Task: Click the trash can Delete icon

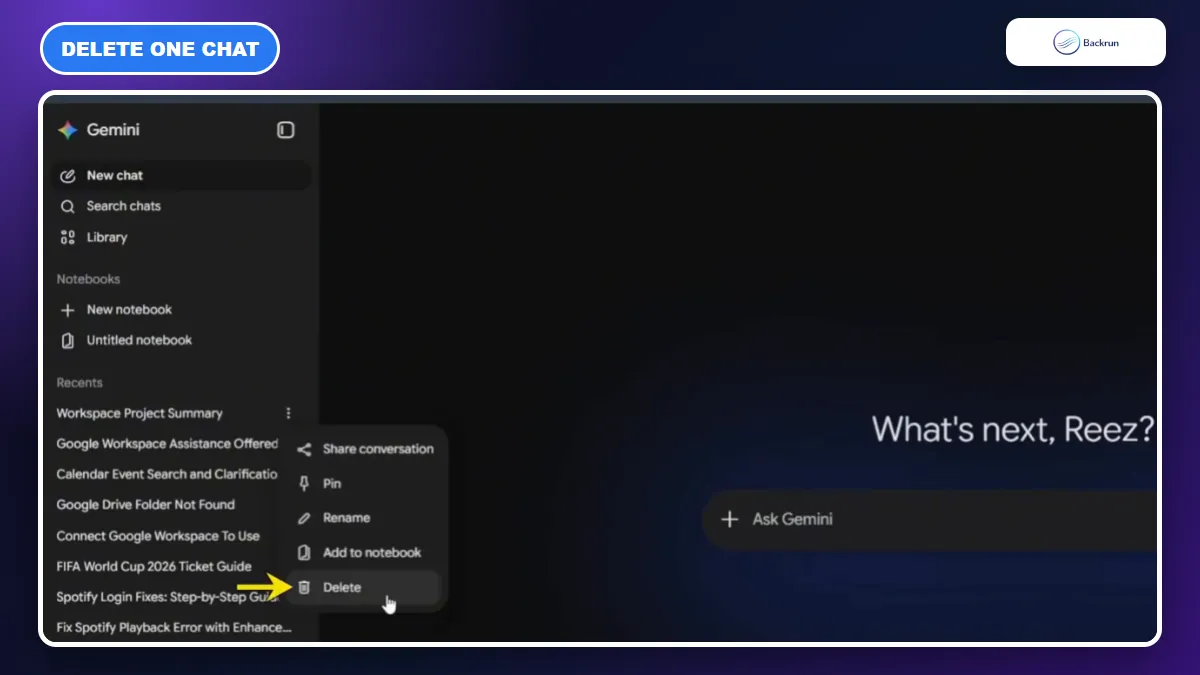Action: tap(304, 588)
